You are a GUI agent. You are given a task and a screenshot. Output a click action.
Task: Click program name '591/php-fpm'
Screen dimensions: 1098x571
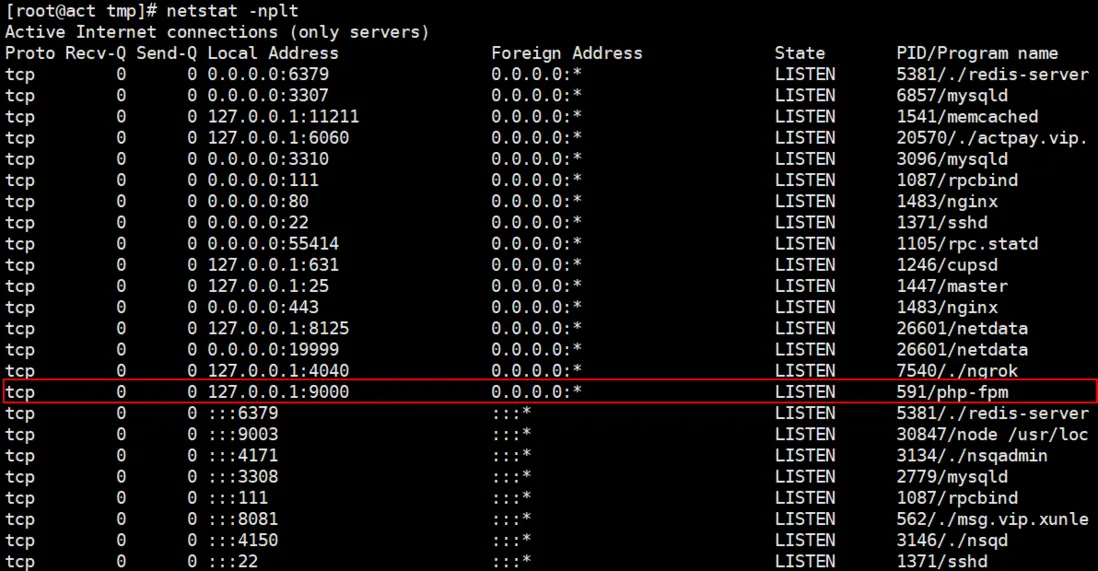pos(952,392)
